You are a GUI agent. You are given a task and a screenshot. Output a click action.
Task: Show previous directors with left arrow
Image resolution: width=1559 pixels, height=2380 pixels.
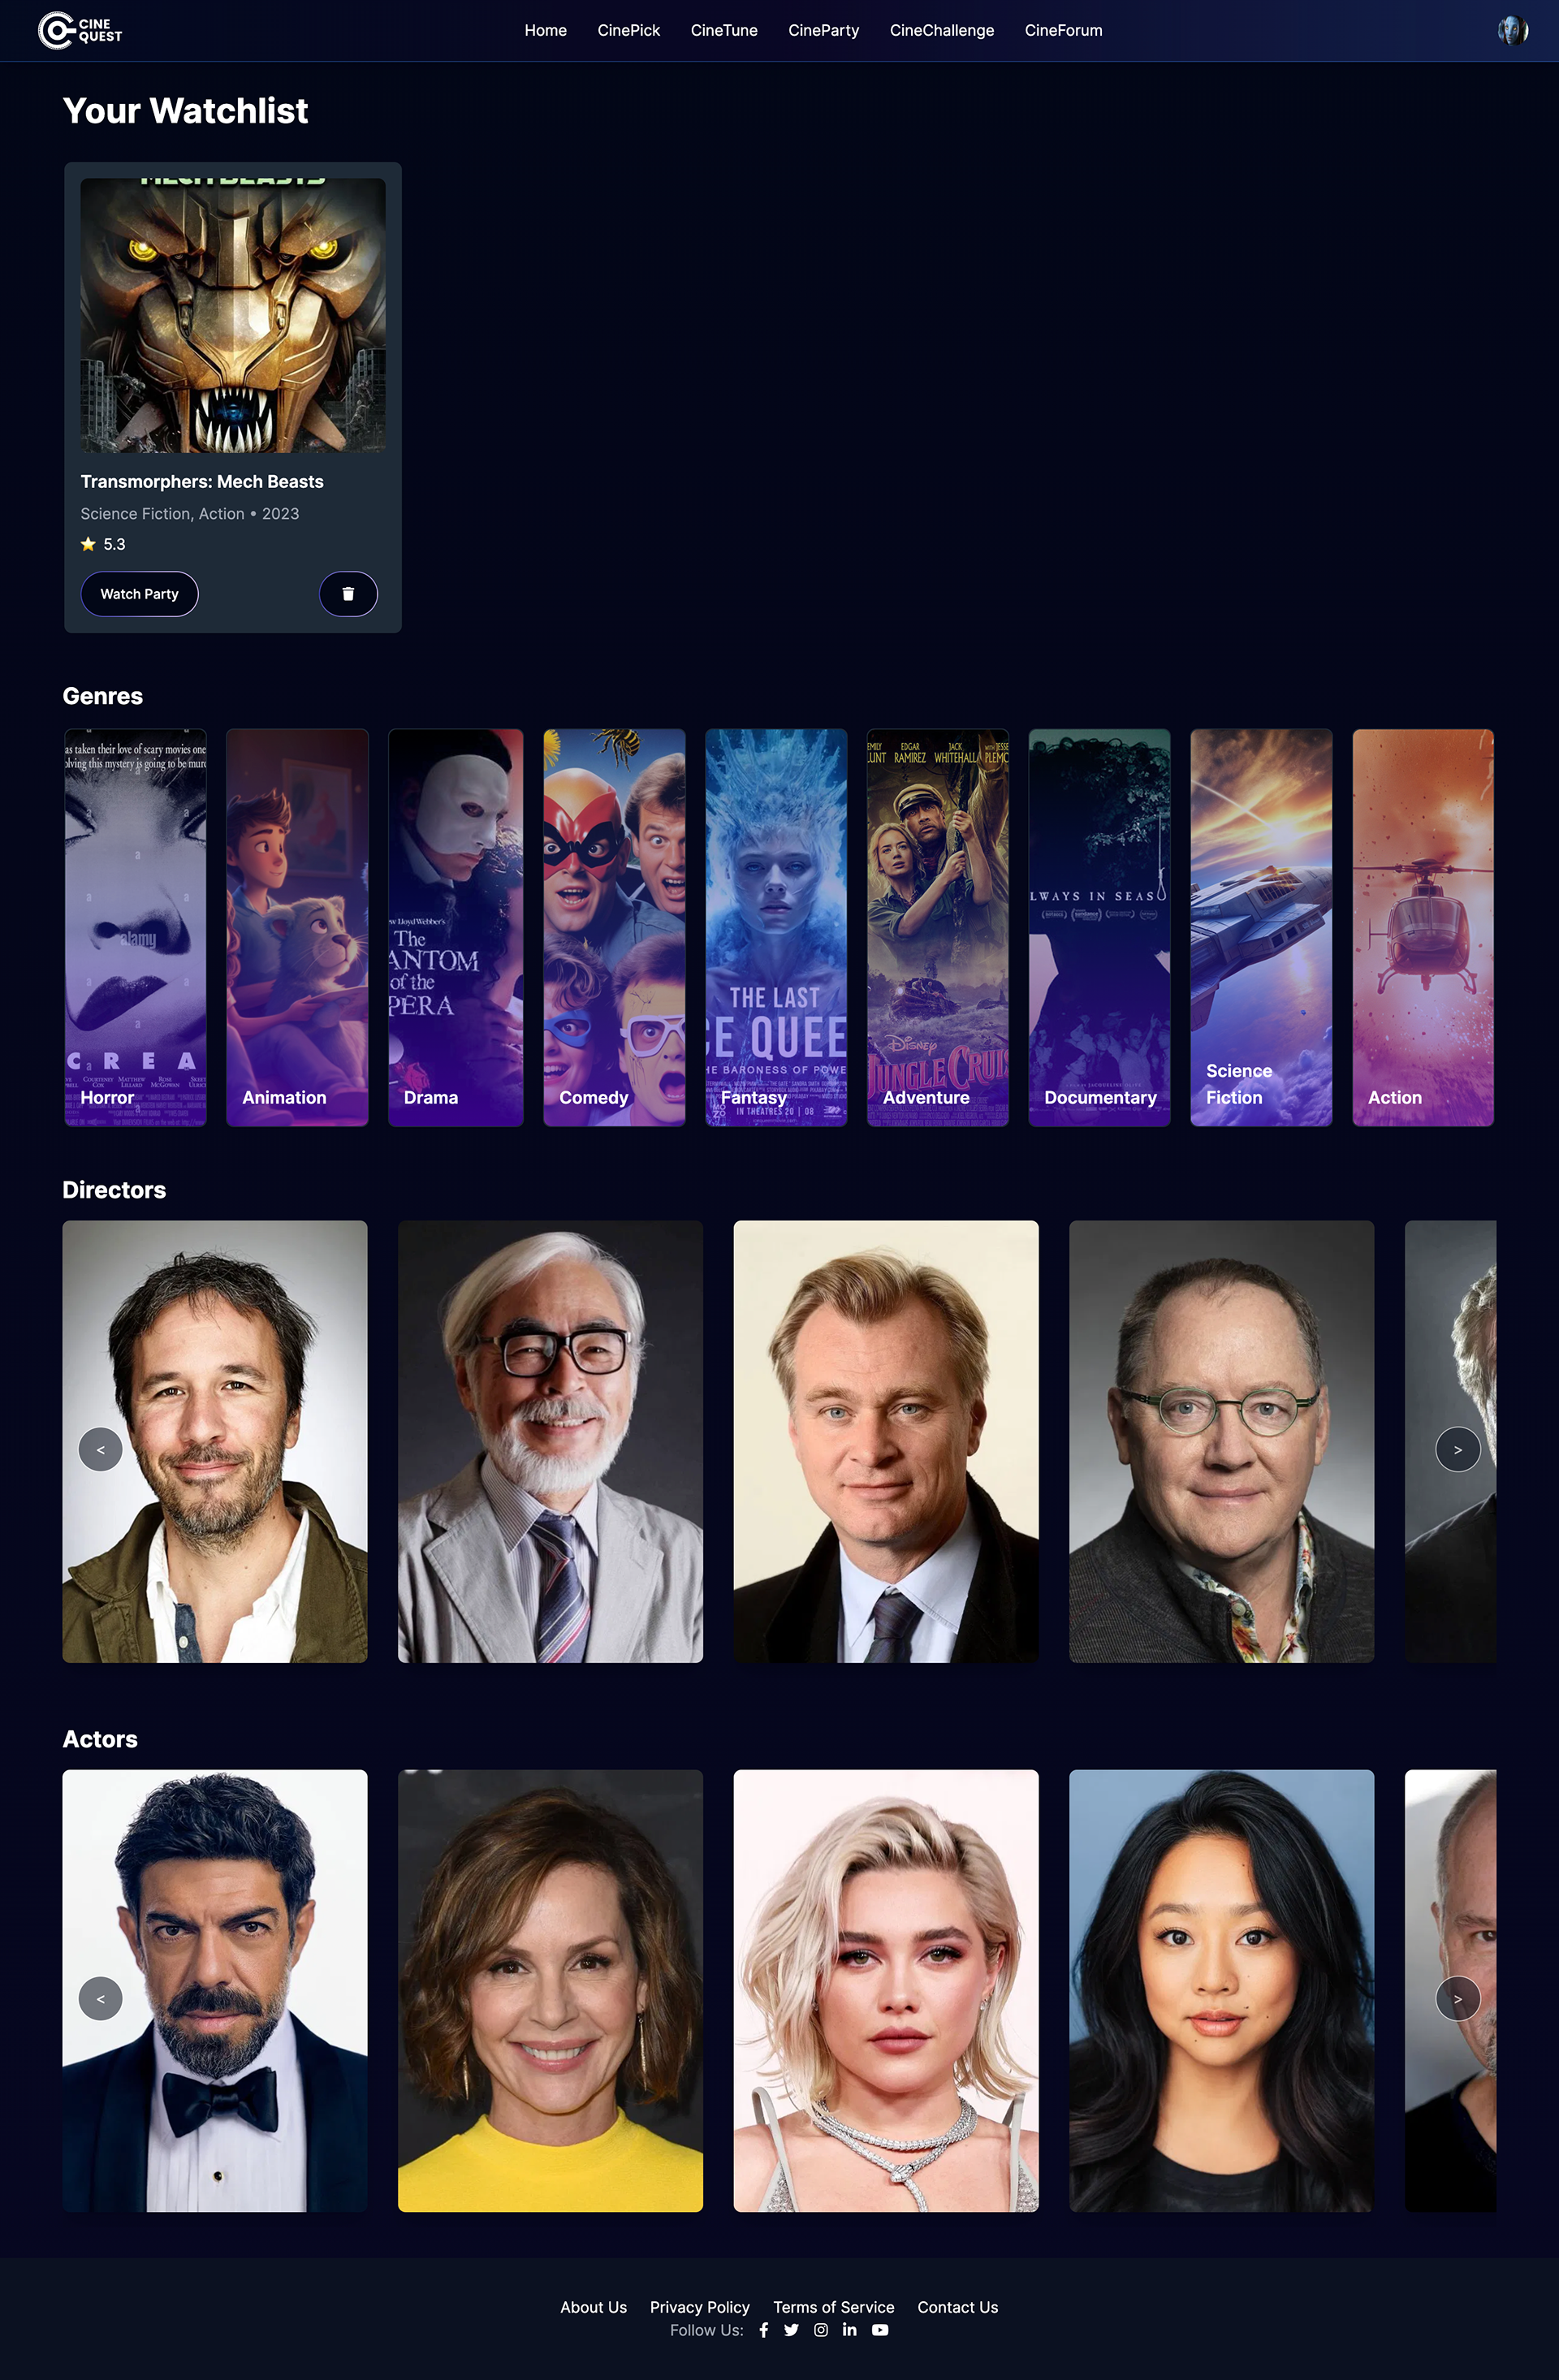(x=100, y=1449)
